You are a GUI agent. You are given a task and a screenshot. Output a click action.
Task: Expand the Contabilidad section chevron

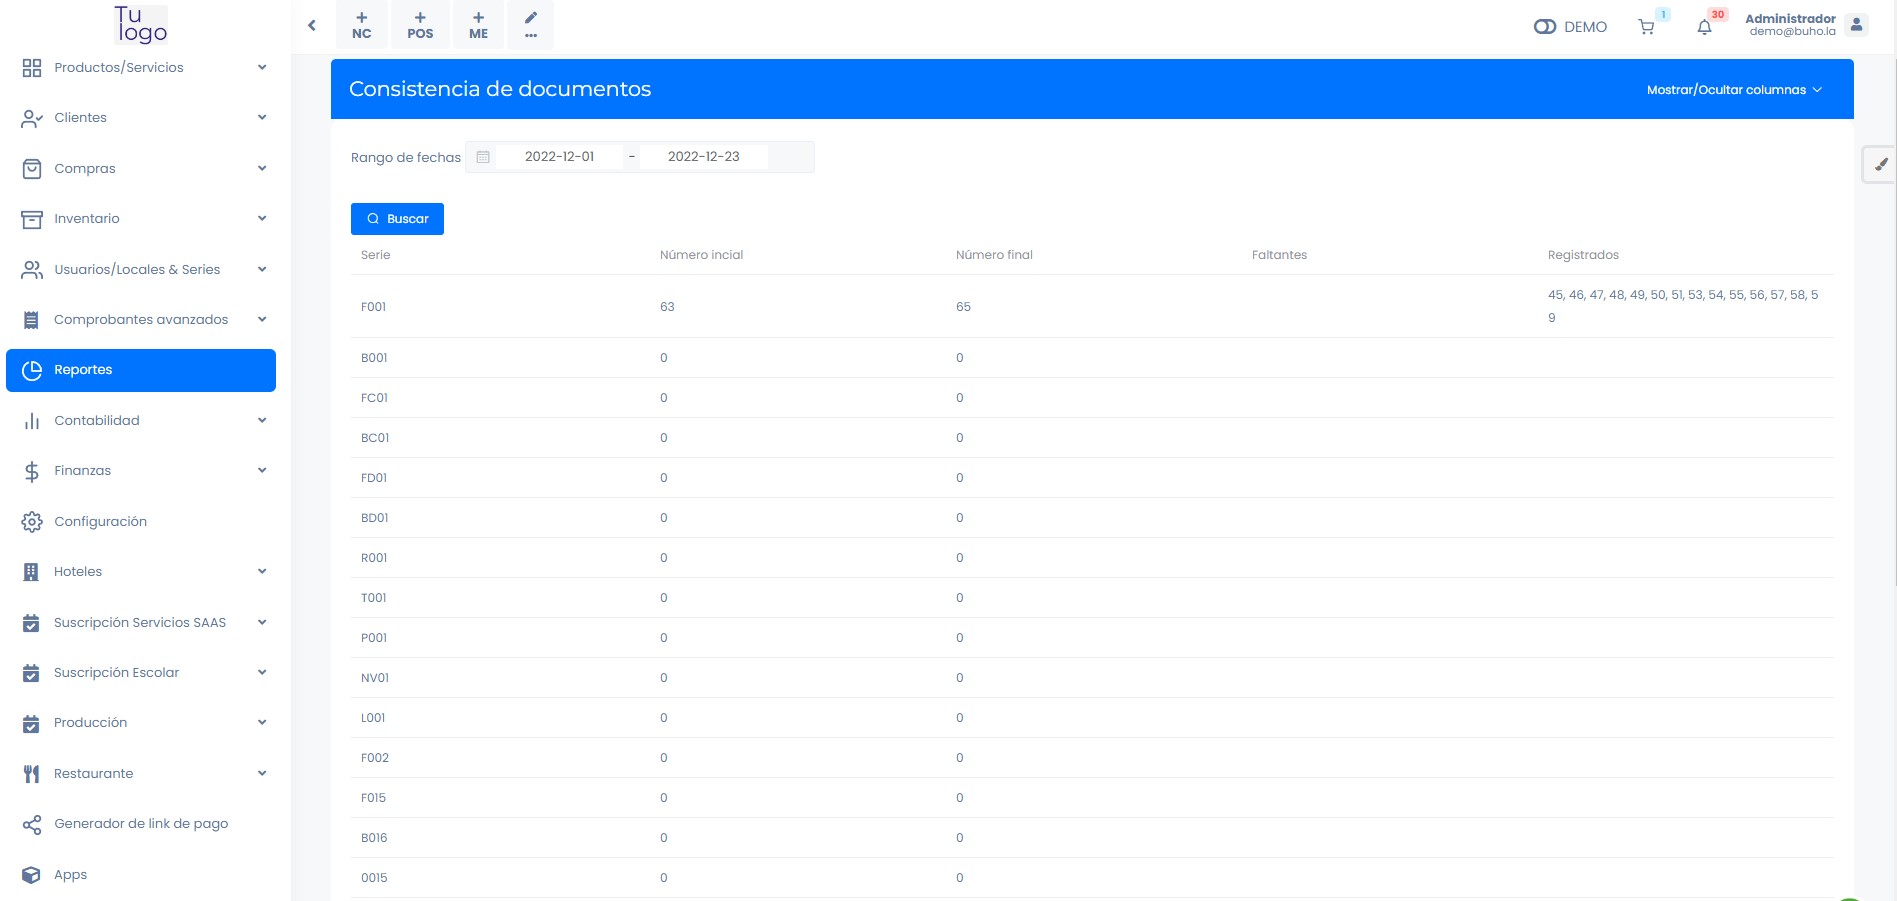click(x=262, y=421)
